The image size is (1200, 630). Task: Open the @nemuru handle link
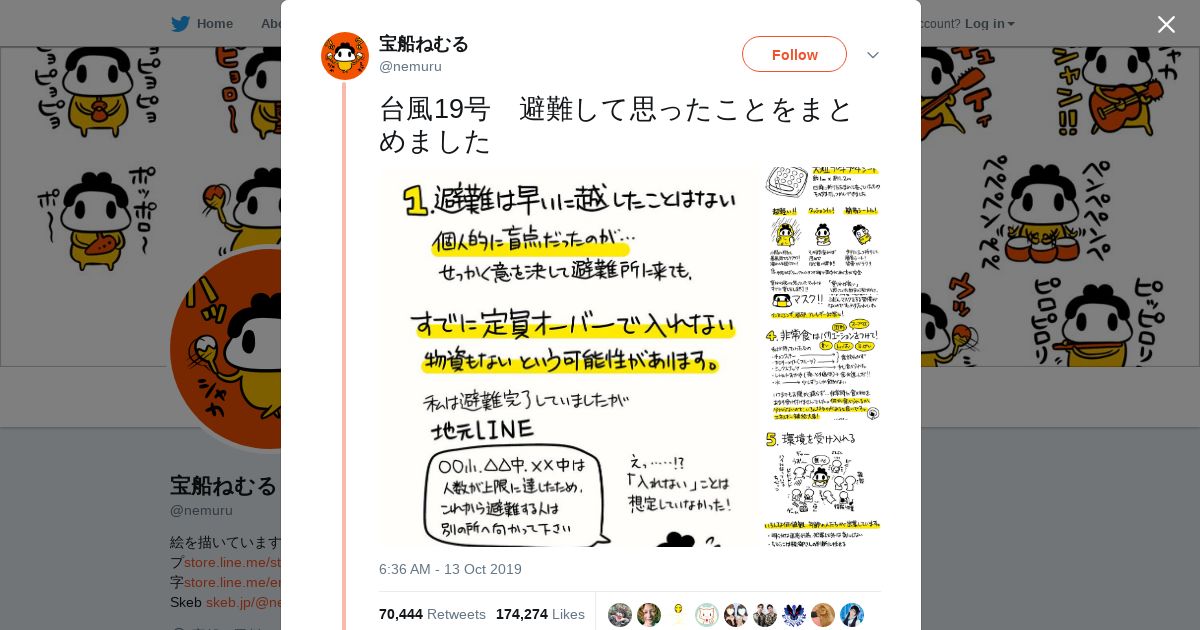point(410,67)
